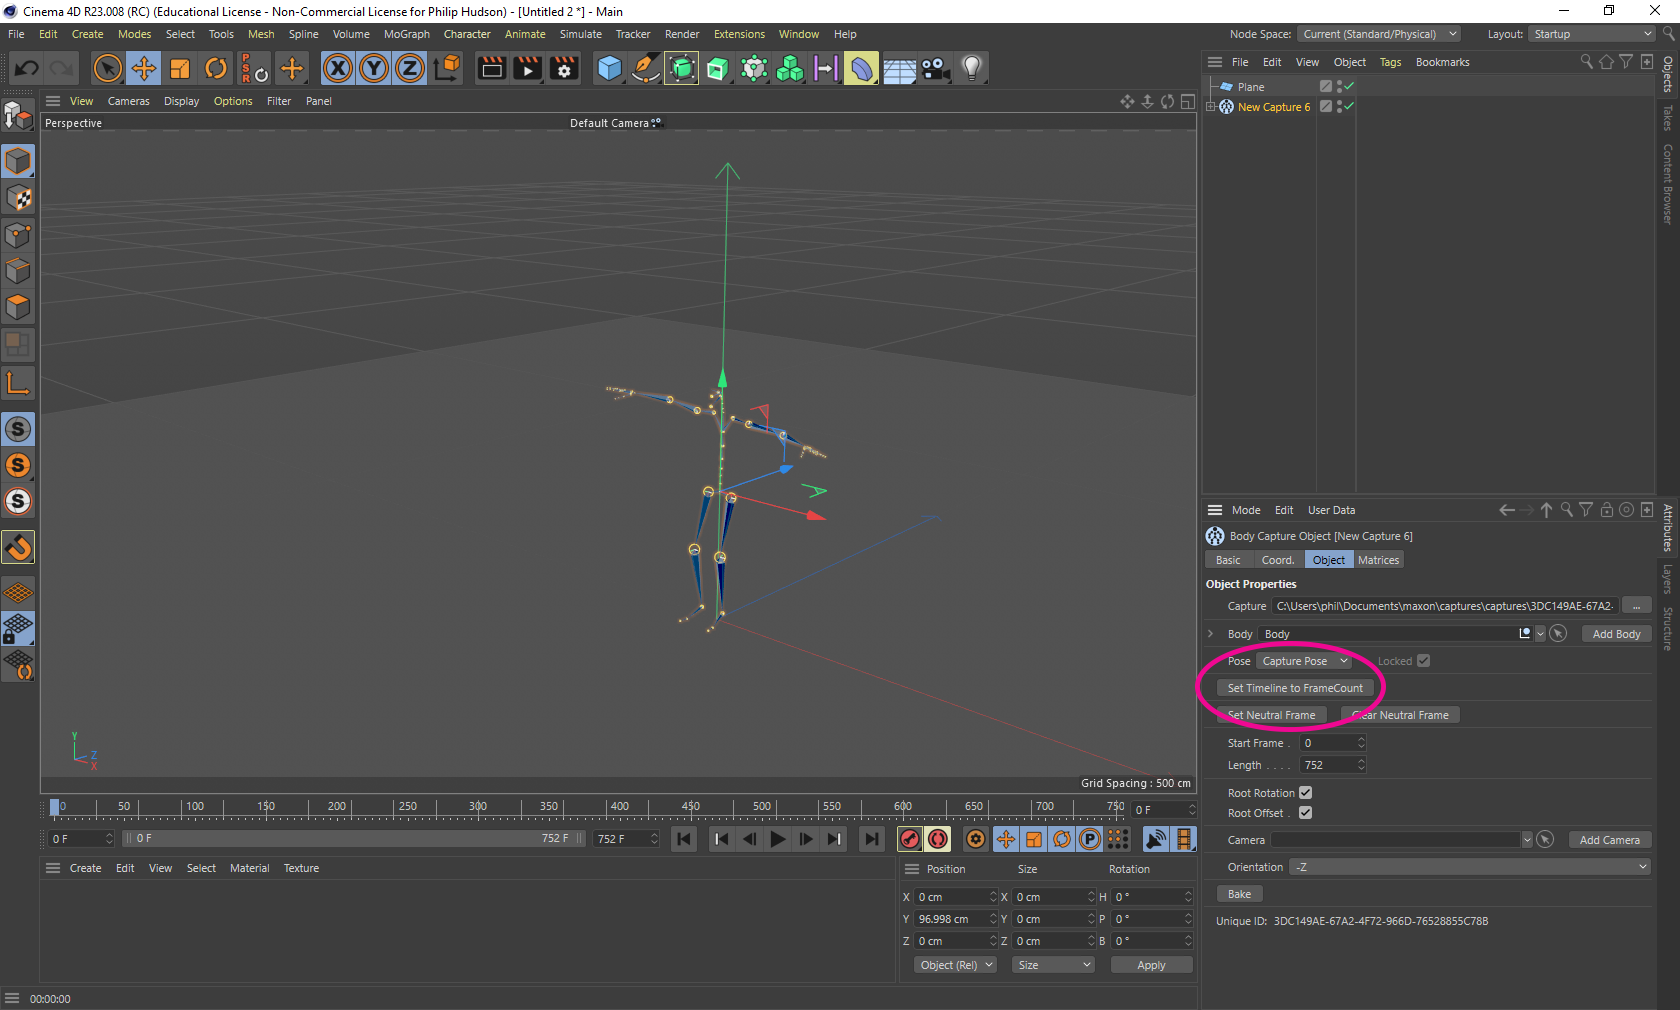The image size is (1680, 1010).
Task: Toggle the X axis lock
Action: (338, 68)
